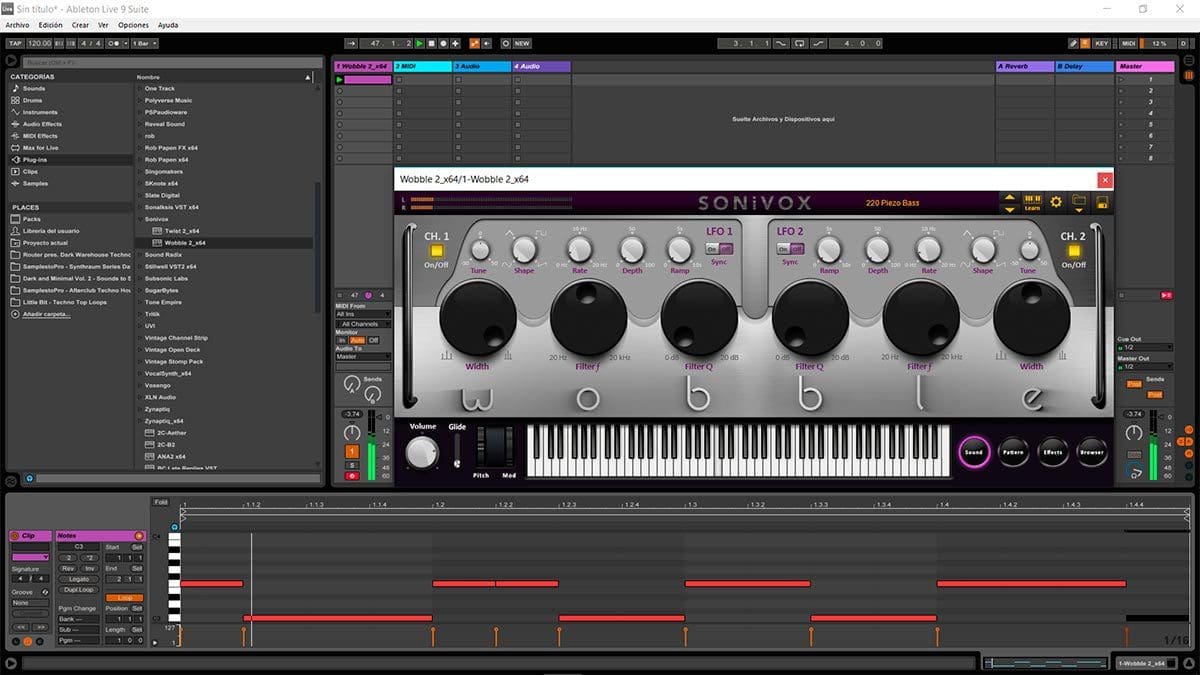Open the clip color dropdown
The height and width of the screenshot is (675, 1200).
pyautogui.click(x=30, y=557)
